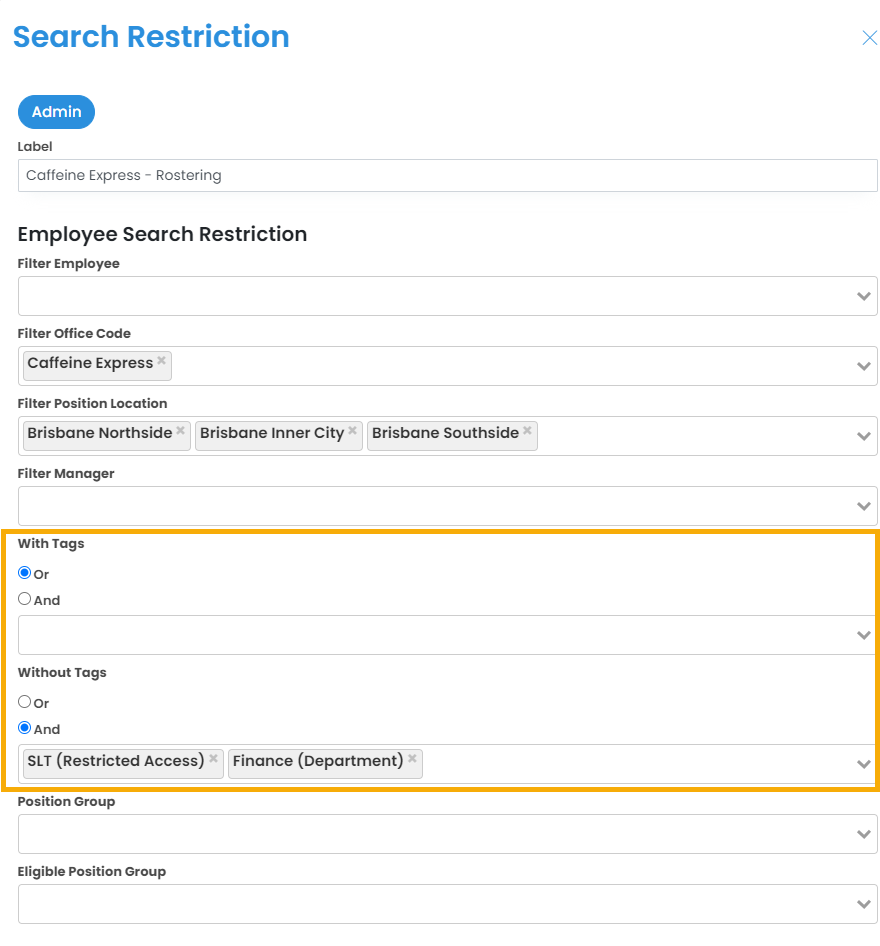Select And under Without Tags
880x946 pixels.
(x=25, y=728)
